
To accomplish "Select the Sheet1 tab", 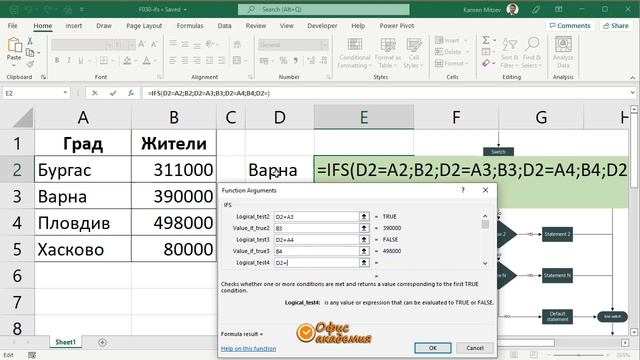I will coord(66,342).
